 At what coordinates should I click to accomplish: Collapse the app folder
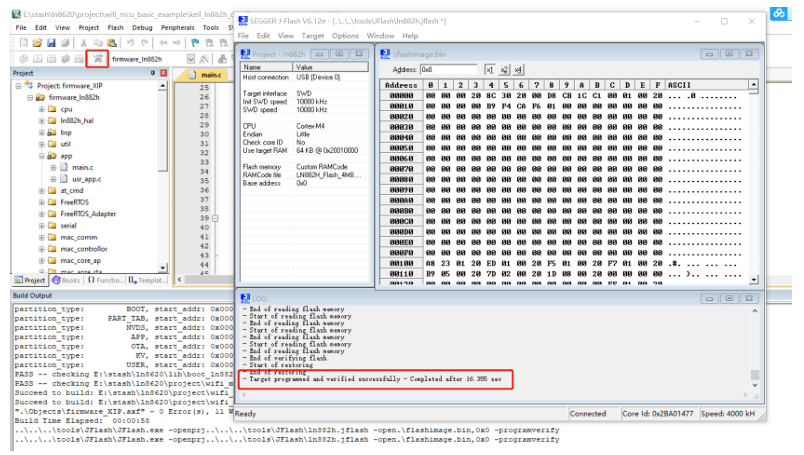pos(42,156)
